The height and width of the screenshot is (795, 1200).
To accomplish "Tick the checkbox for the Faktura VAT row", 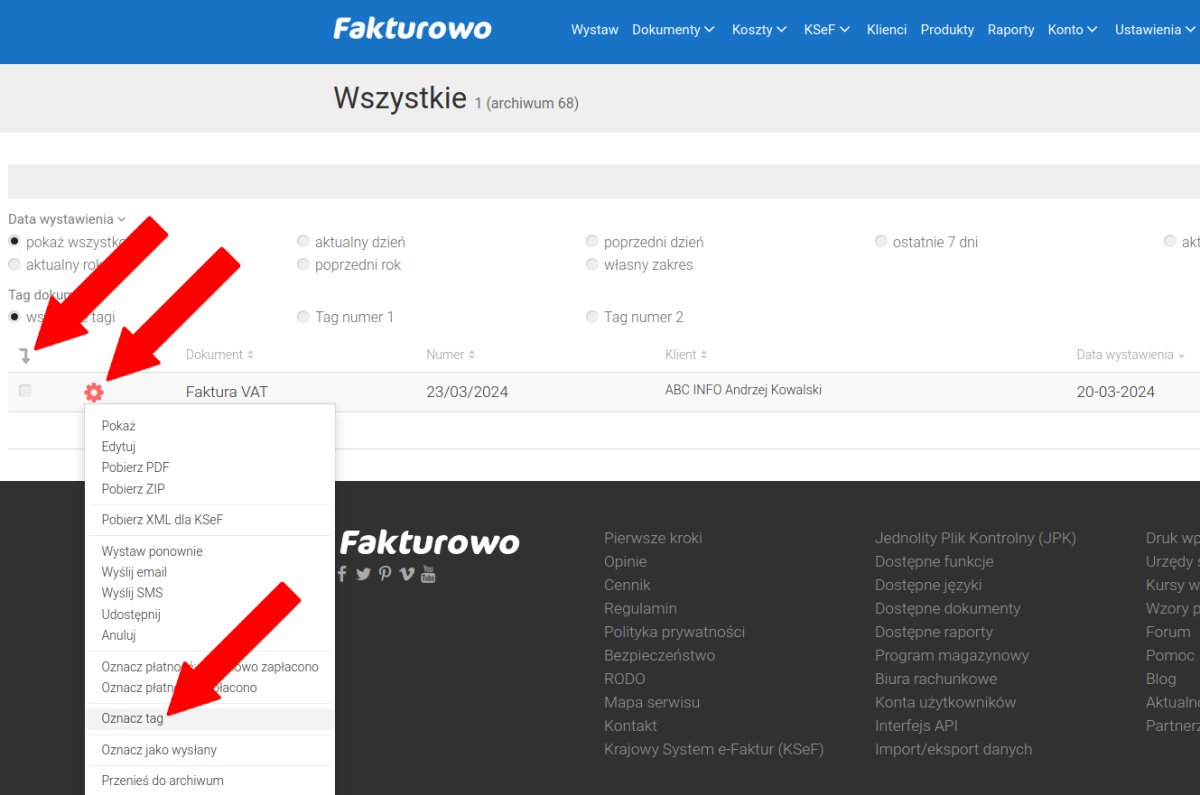I will [x=25, y=391].
